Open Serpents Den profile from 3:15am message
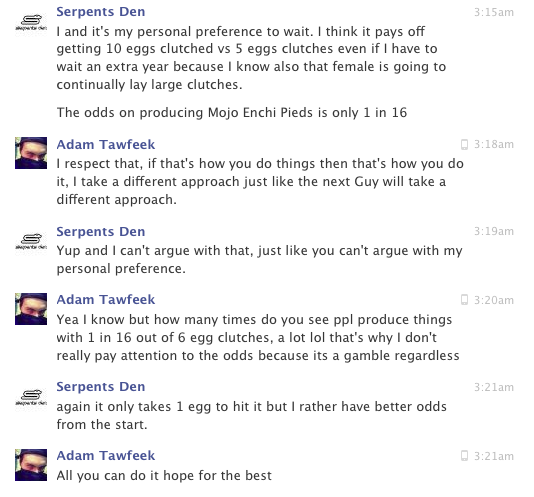Screen dimensions: 534x497 coord(101,12)
